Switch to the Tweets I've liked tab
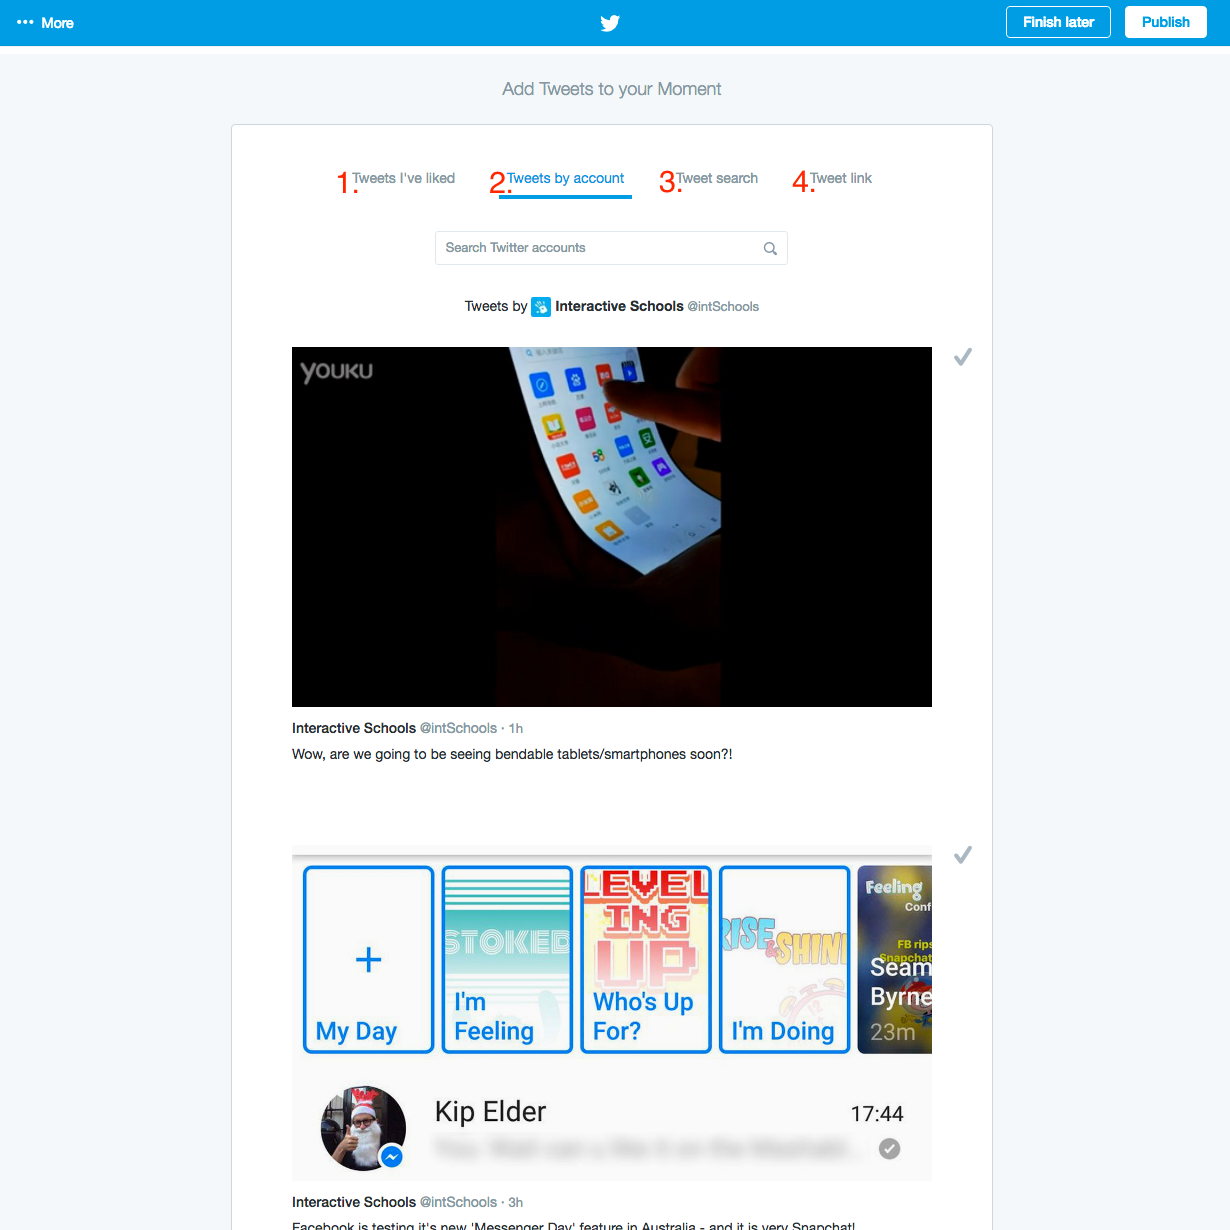Viewport: 1230px width, 1230px height. click(403, 178)
